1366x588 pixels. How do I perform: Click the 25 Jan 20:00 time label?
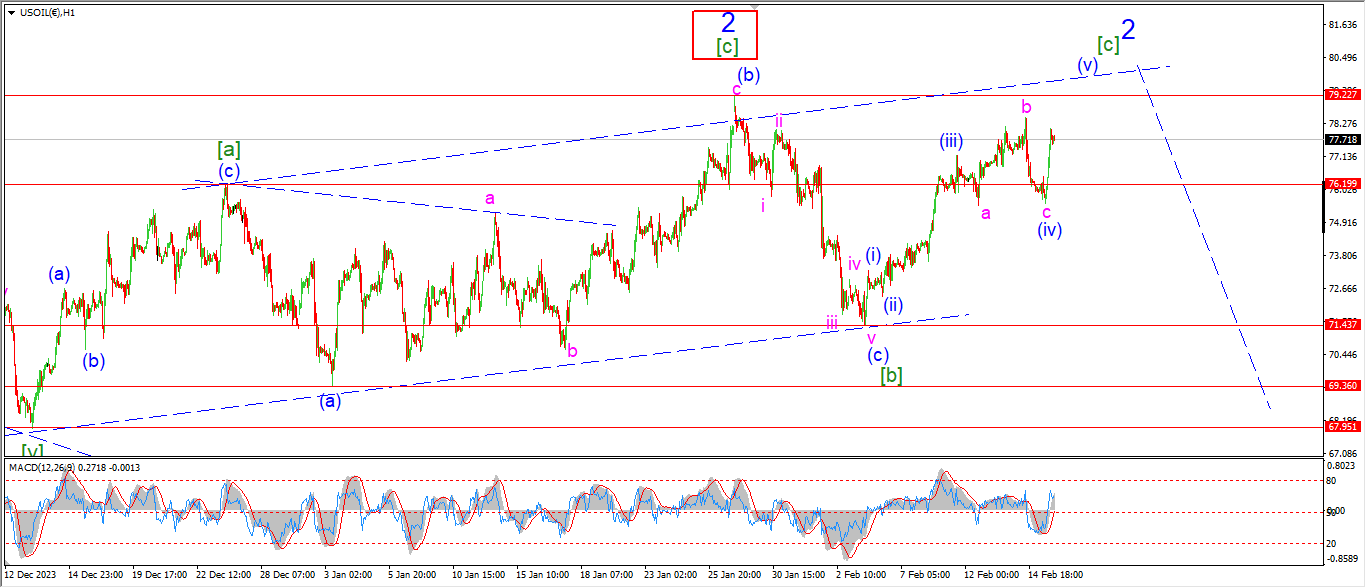tap(734, 575)
